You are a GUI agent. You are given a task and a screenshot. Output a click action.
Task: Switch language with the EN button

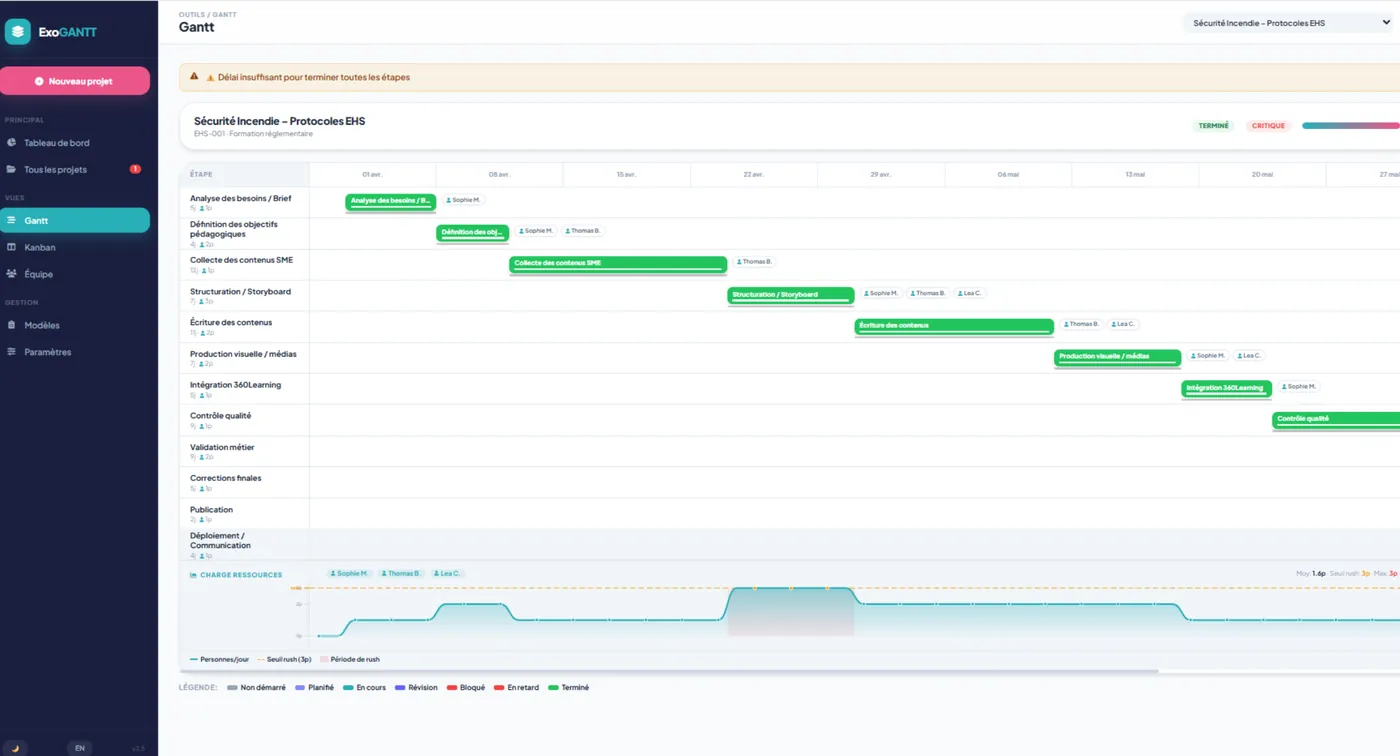click(x=80, y=748)
